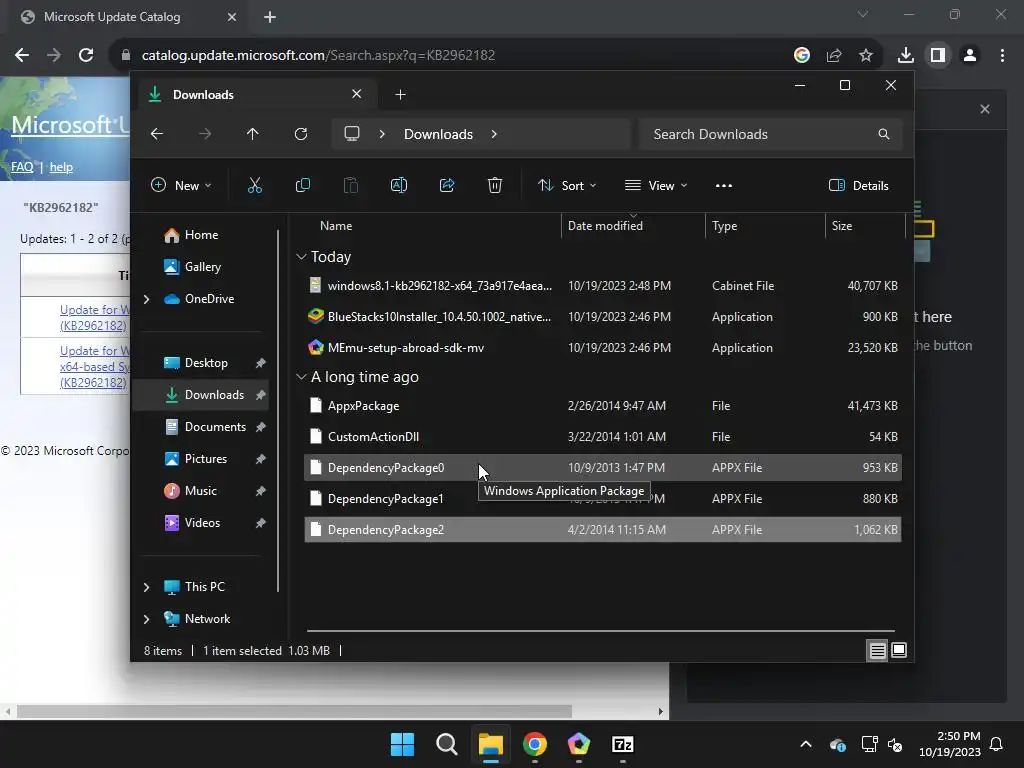The height and width of the screenshot is (768, 1024).
Task: Select the BlueStacks10Installer file
Action: coord(603,317)
